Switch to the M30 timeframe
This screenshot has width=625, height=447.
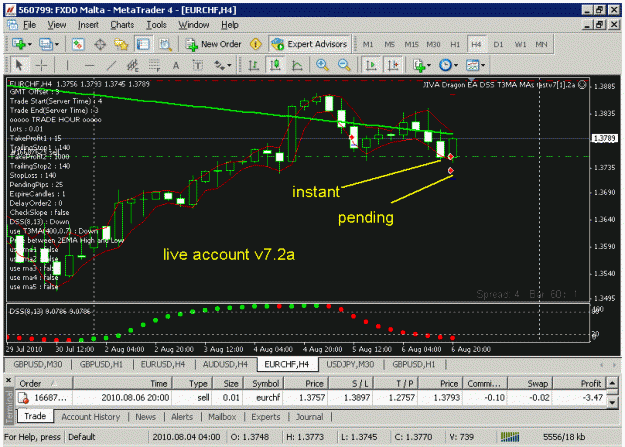click(433, 44)
